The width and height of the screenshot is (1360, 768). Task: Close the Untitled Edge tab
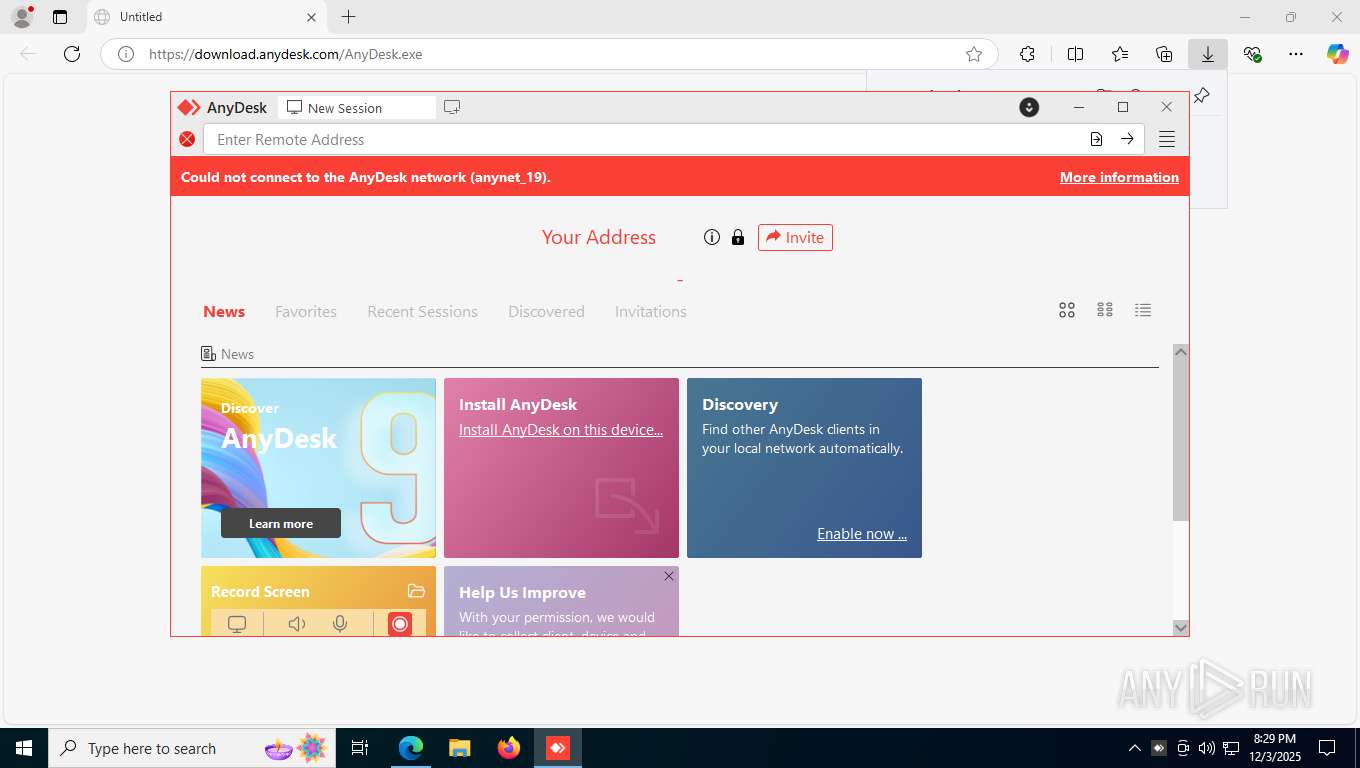pos(311,17)
